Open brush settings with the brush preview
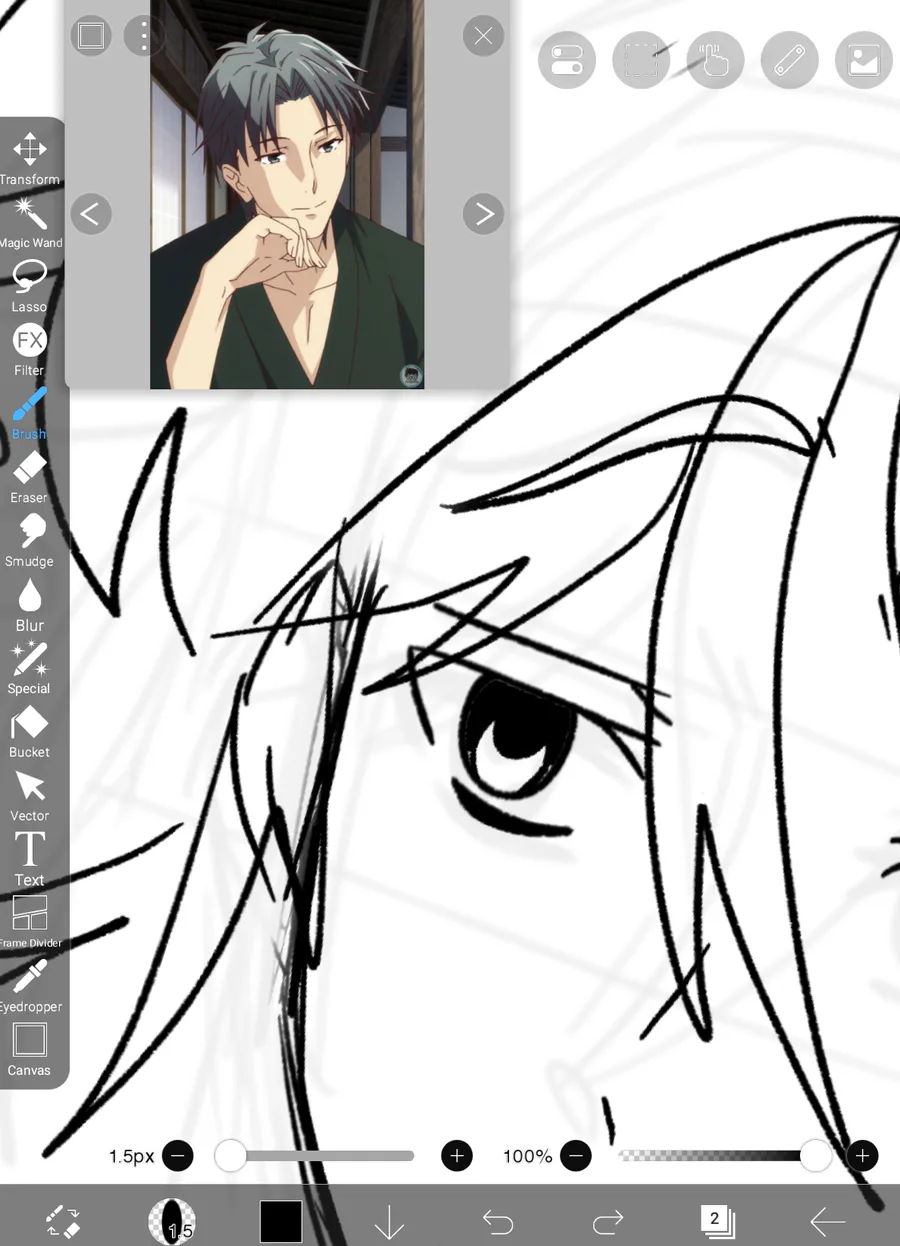The image size is (900, 1246). 171,1221
